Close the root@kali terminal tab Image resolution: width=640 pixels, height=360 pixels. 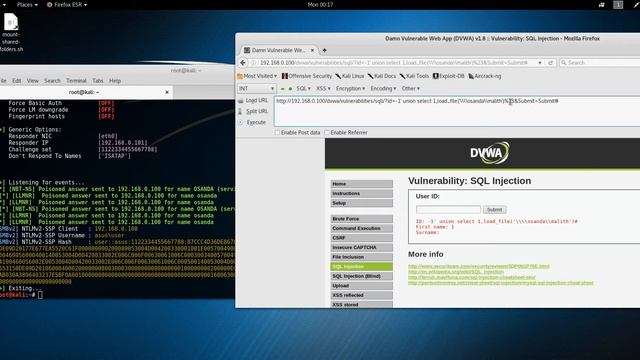(167, 92)
